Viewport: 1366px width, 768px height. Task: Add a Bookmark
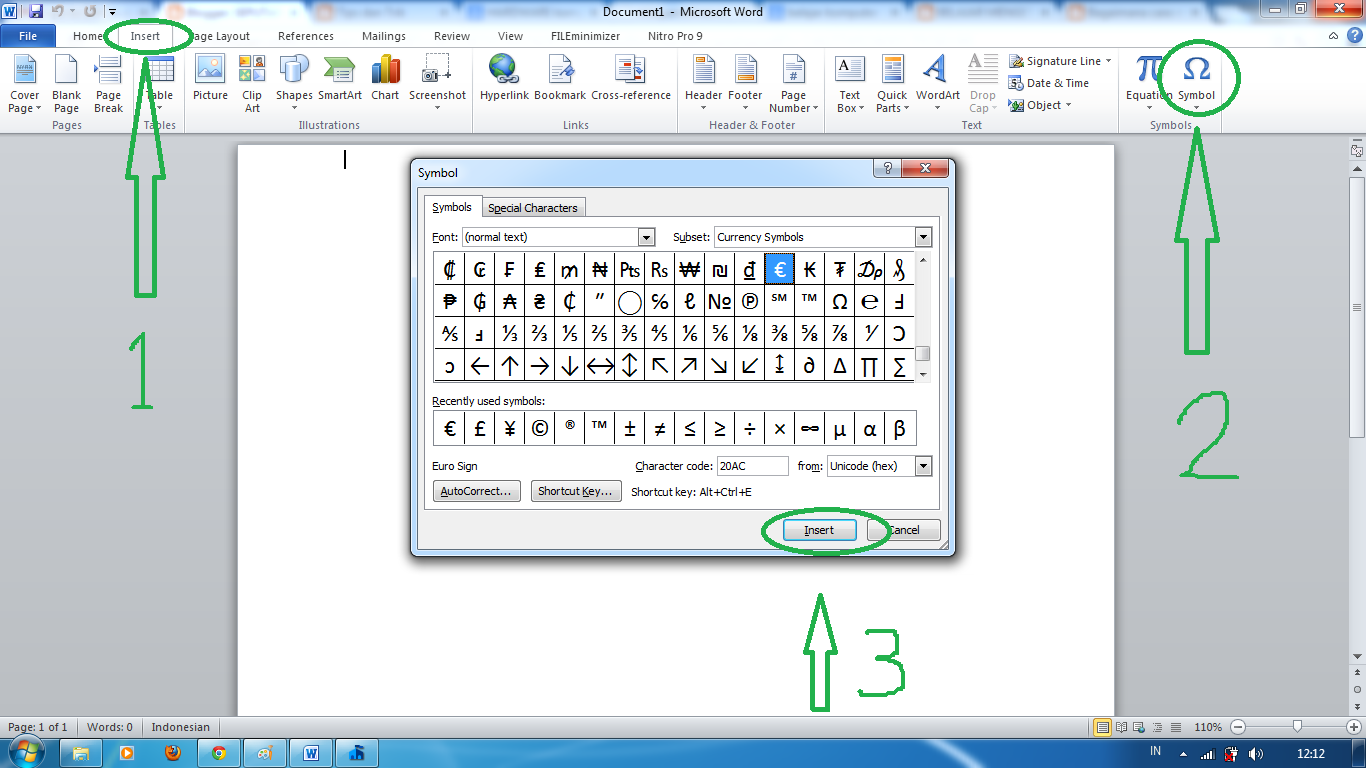[560, 79]
